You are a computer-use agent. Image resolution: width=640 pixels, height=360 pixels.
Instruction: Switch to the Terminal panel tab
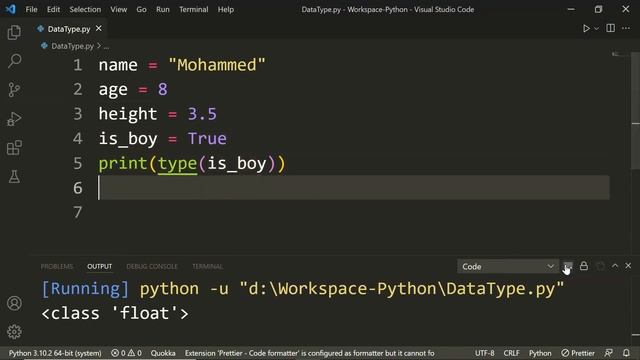[x=207, y=267]
